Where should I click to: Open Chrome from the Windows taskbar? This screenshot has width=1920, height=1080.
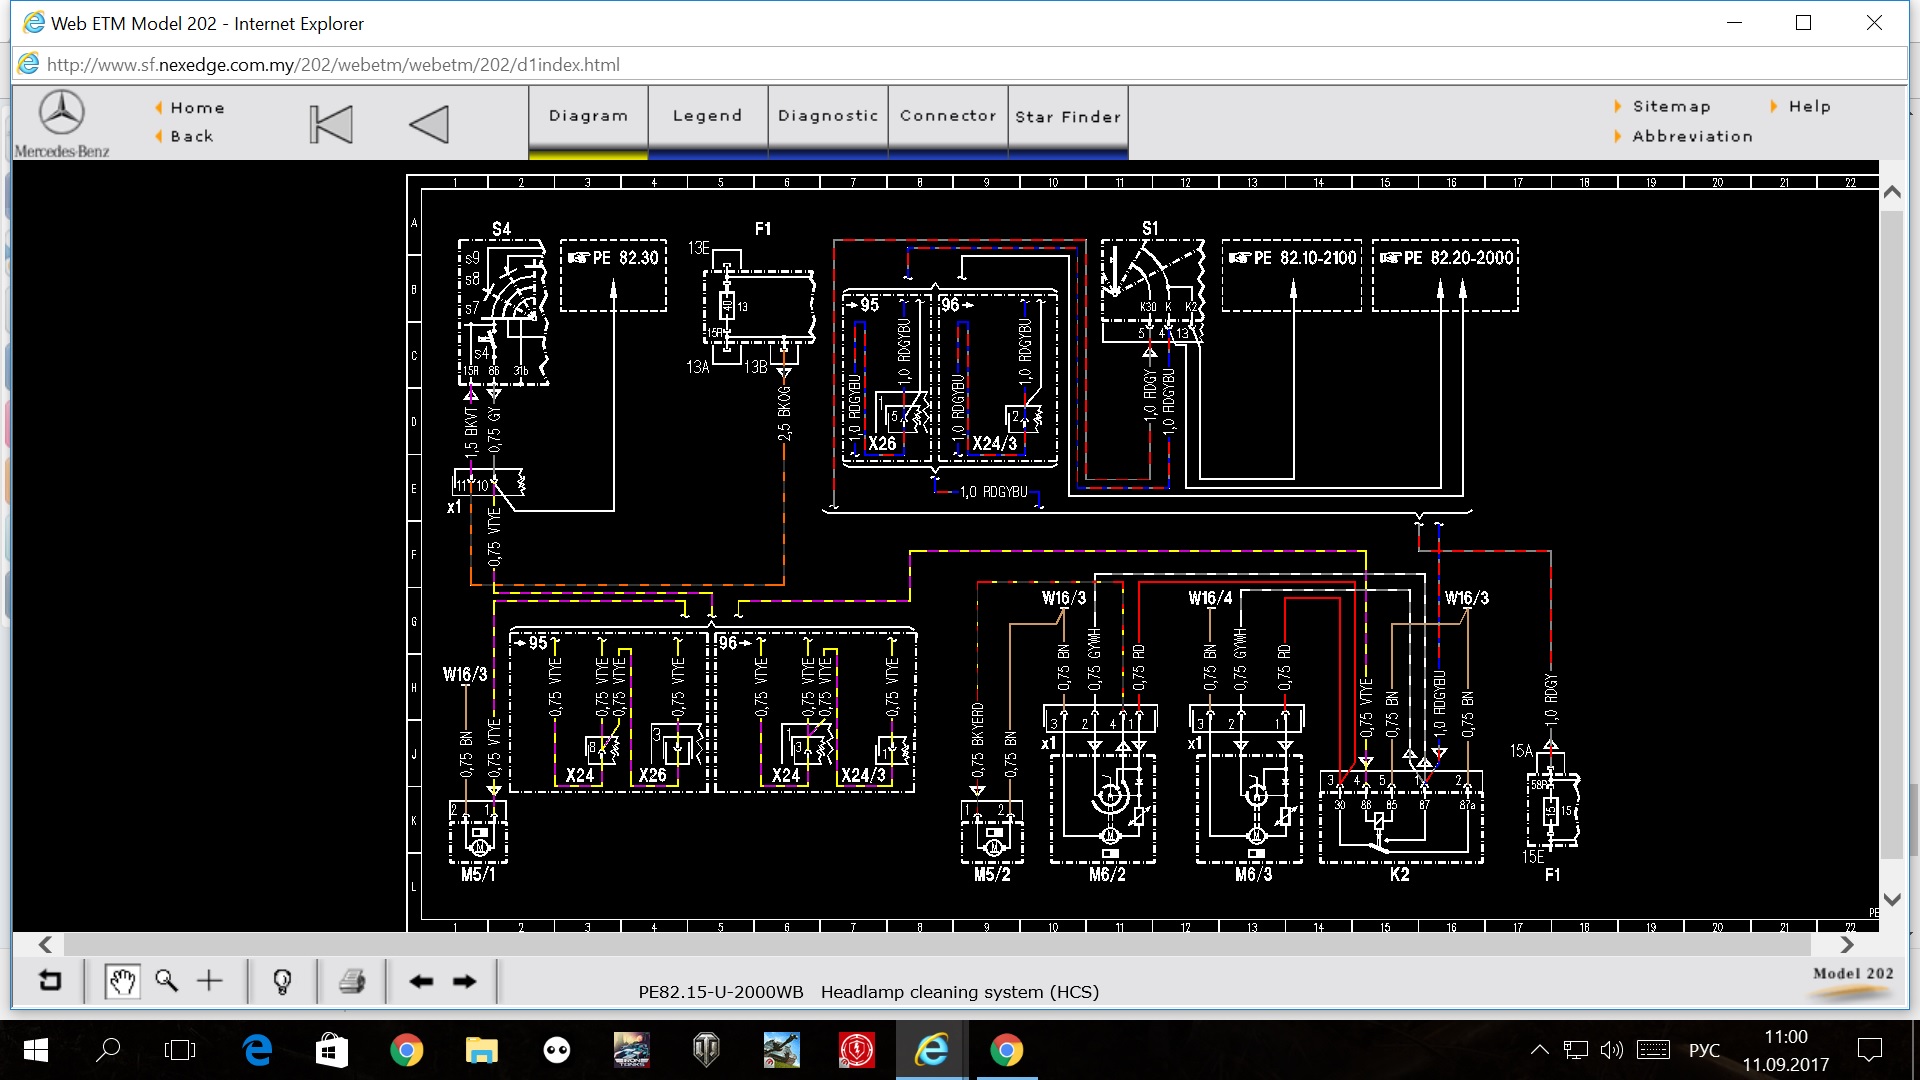click(406, 1050)
